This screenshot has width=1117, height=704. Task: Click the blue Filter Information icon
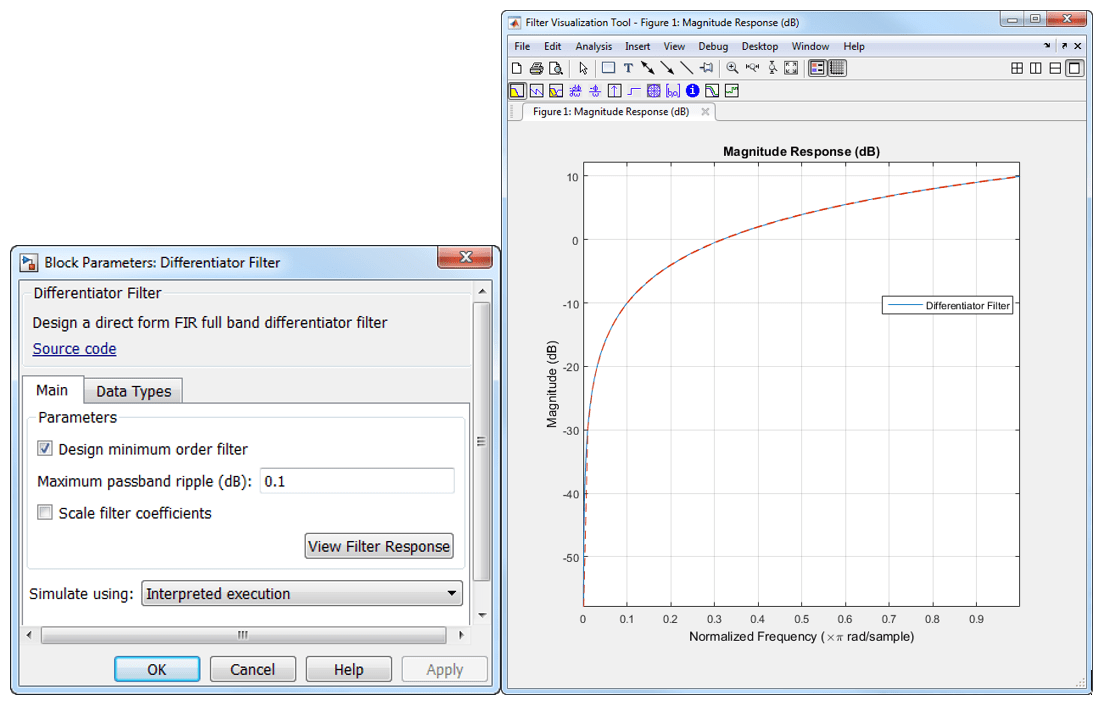click(x=692, y=90)
